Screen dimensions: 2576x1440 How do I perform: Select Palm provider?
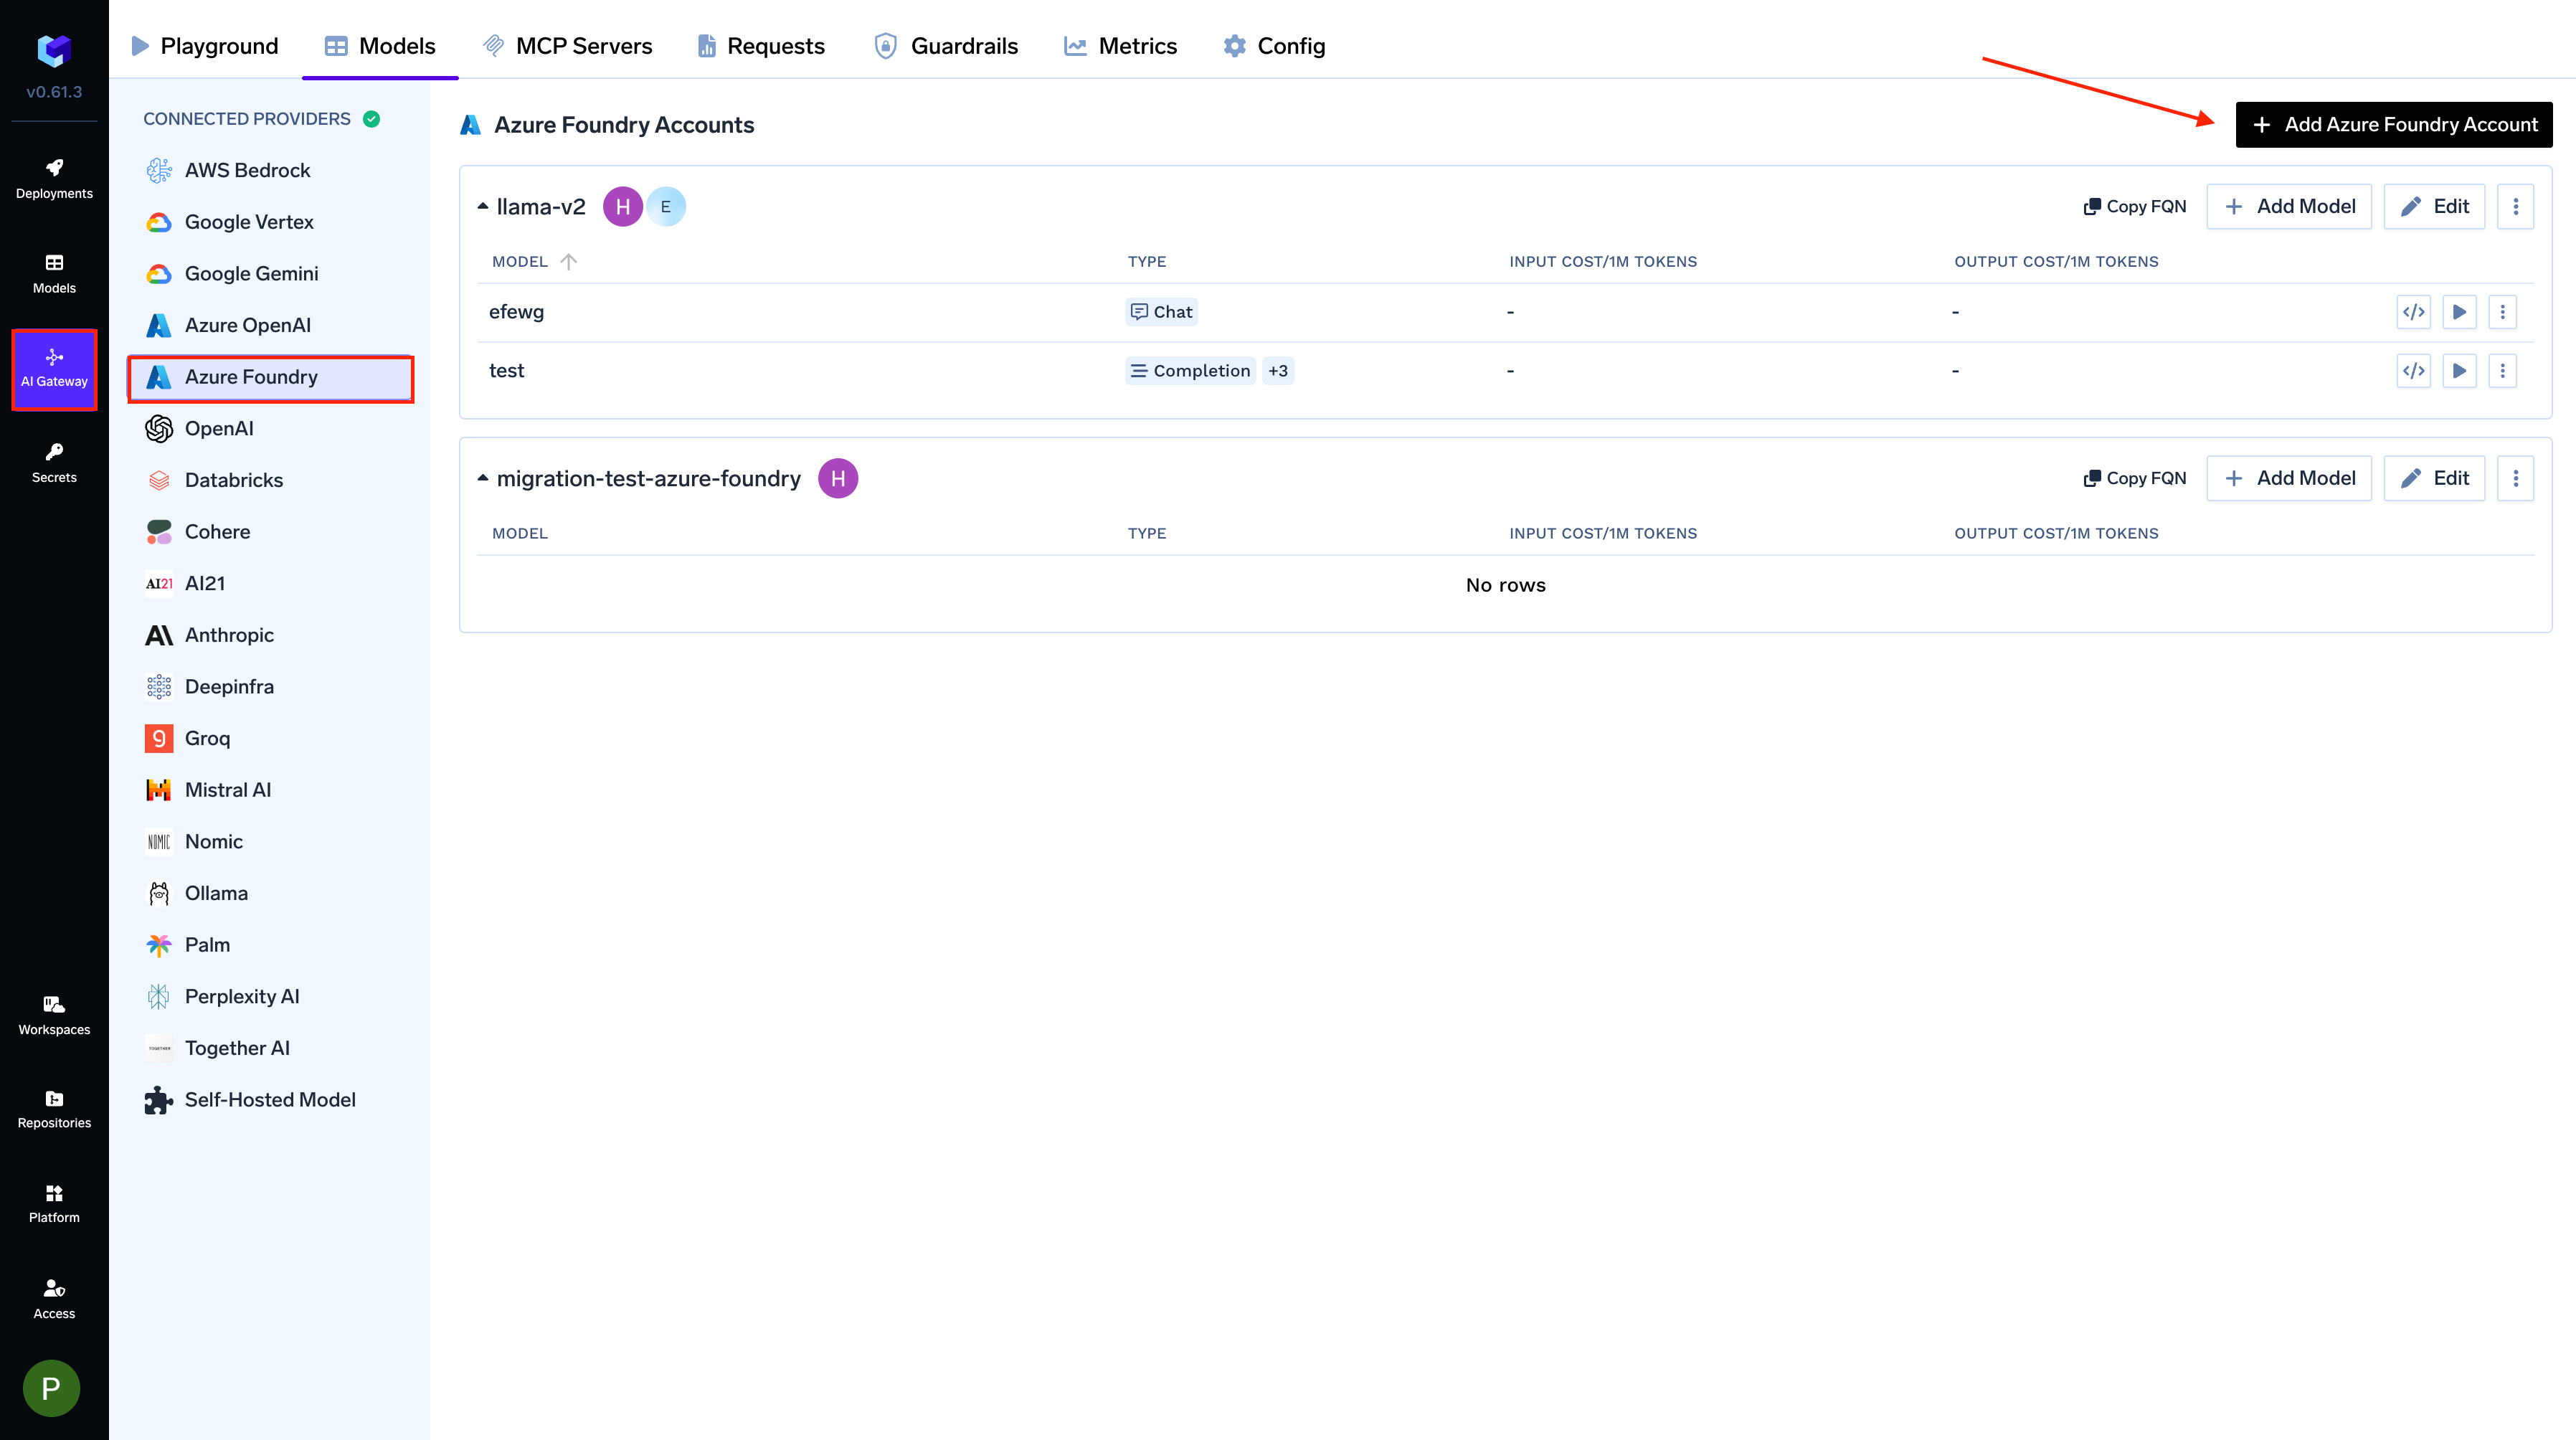coord(270,946)
